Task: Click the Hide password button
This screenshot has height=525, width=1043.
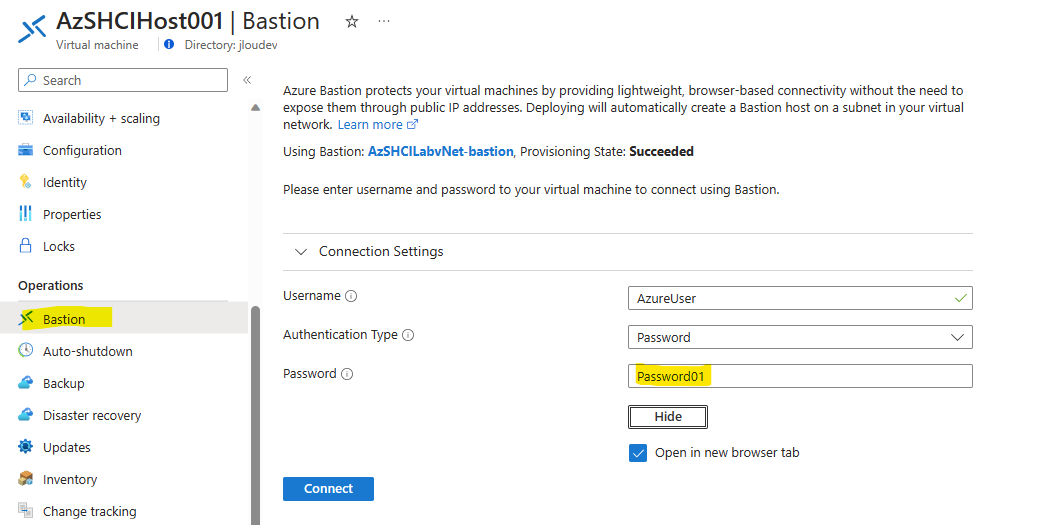Action: point(668,417)
